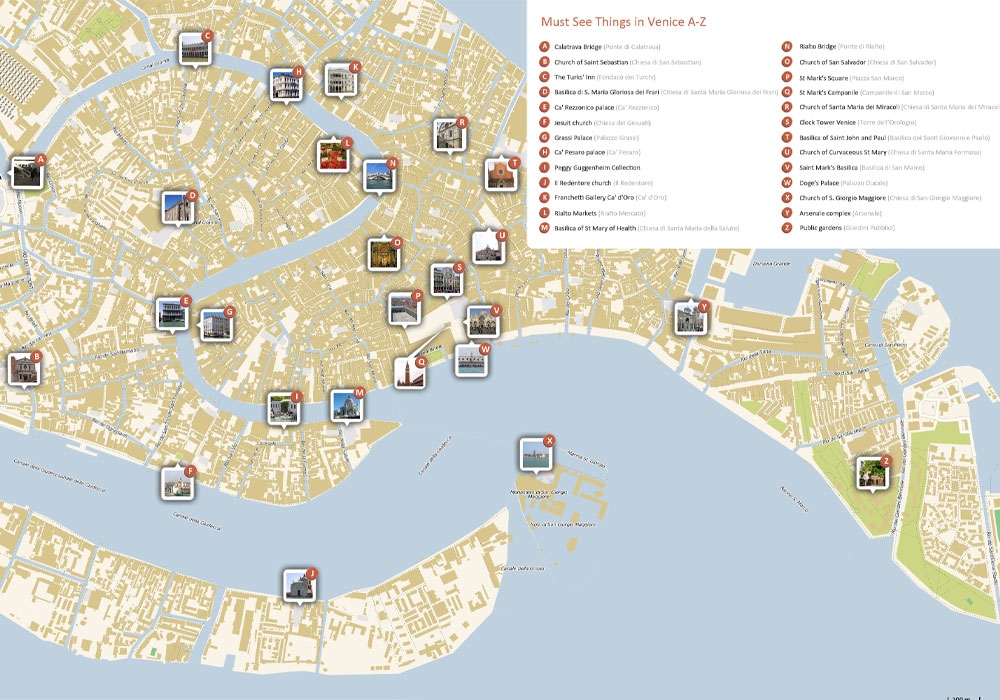Click 'Church of Santa Maria dei Miracoli' text
This screenshot has width=1000, height=700.
[849, 107]
